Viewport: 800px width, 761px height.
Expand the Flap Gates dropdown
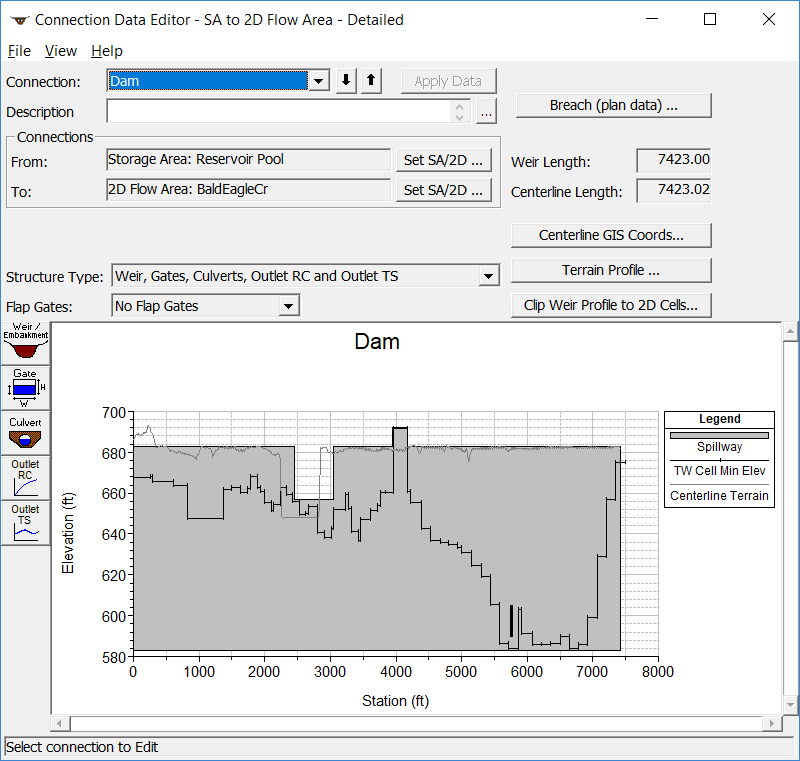288,306
